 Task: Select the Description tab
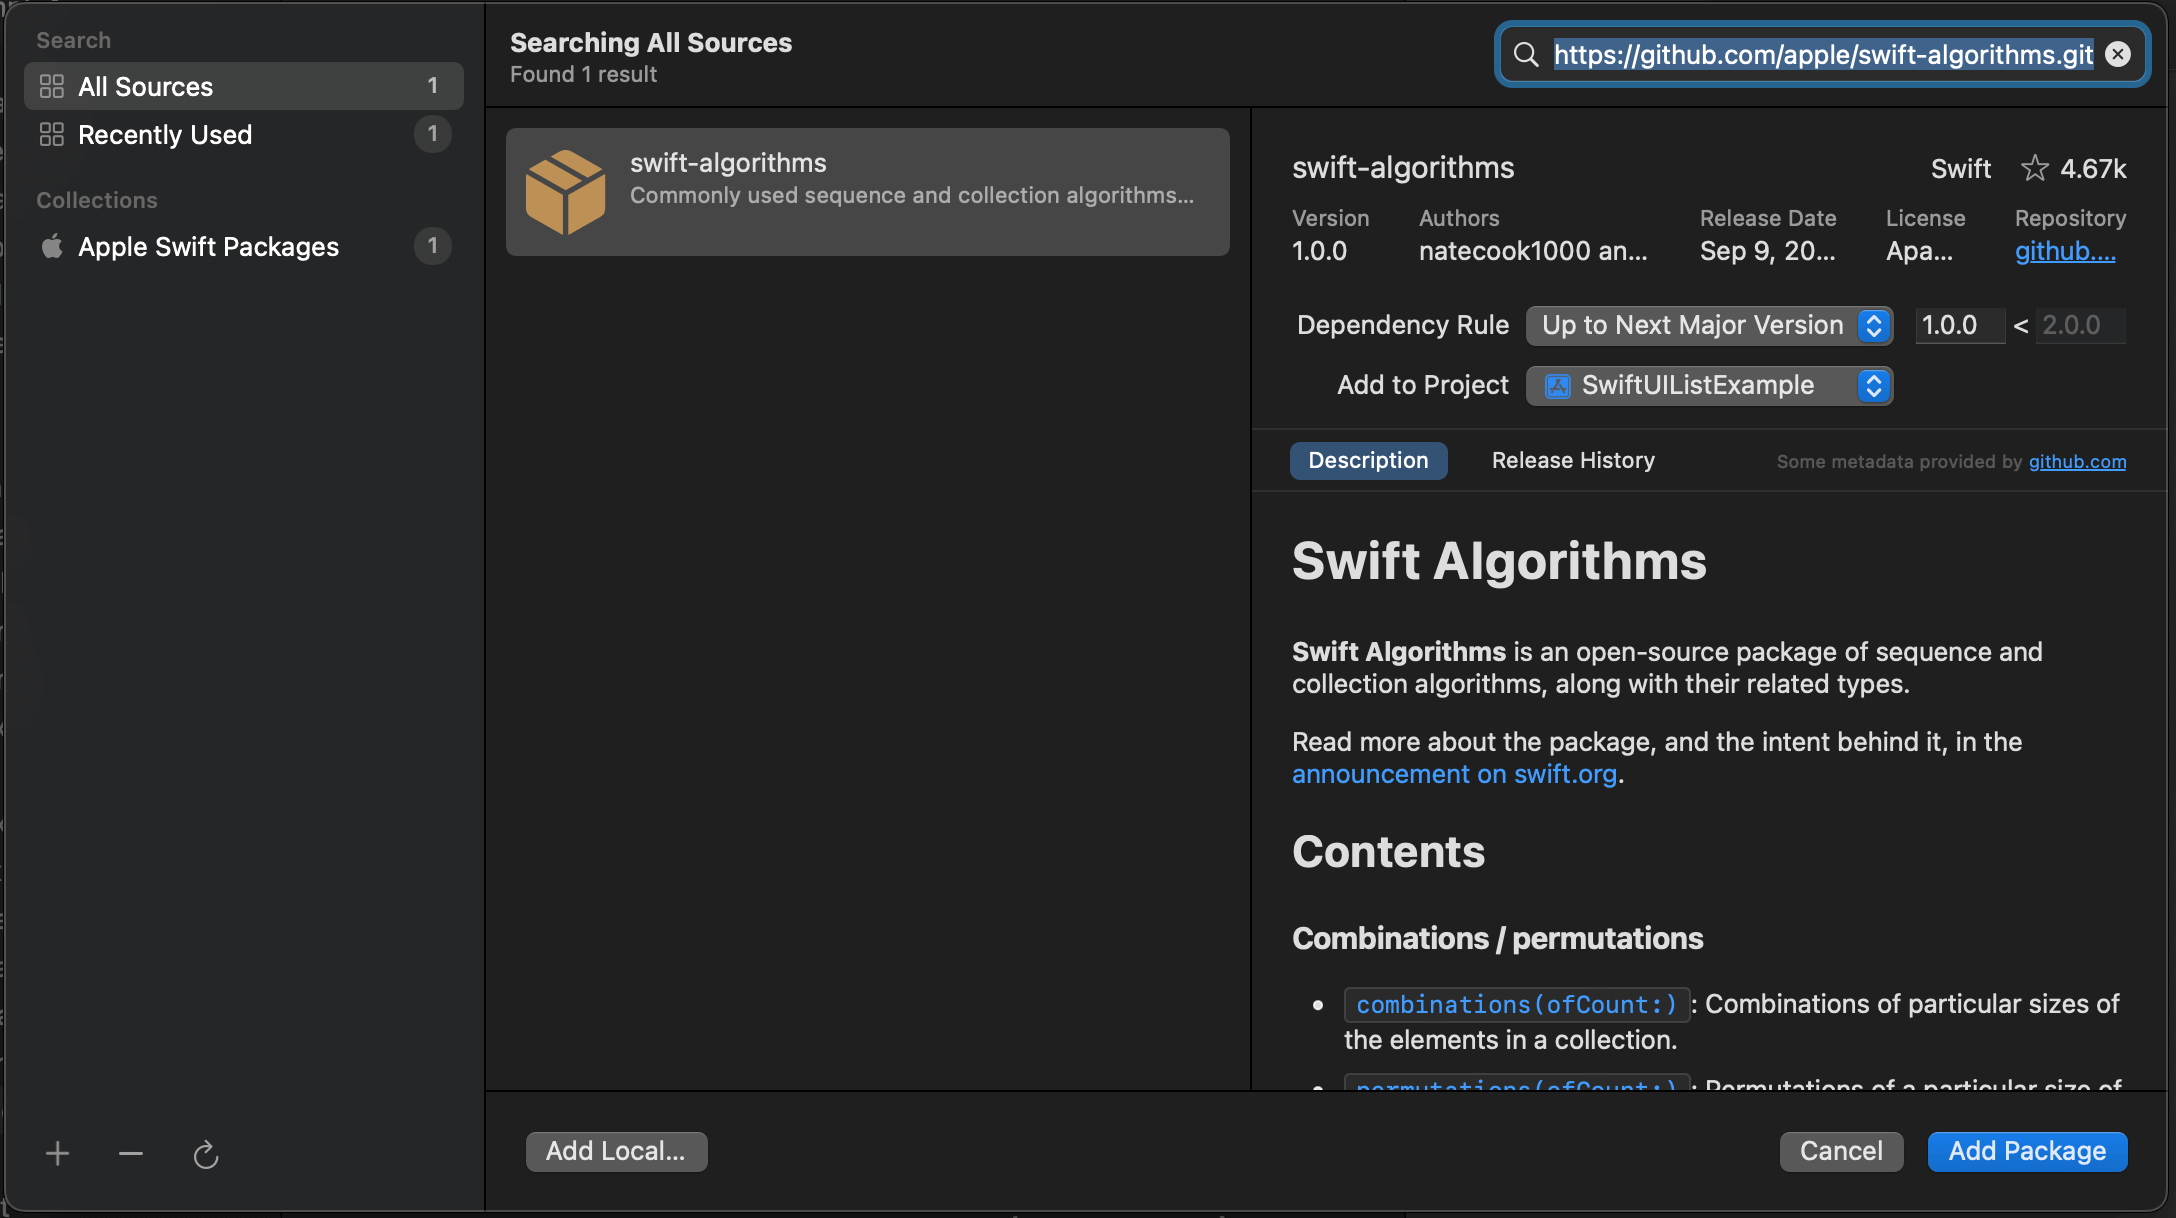1367,459
